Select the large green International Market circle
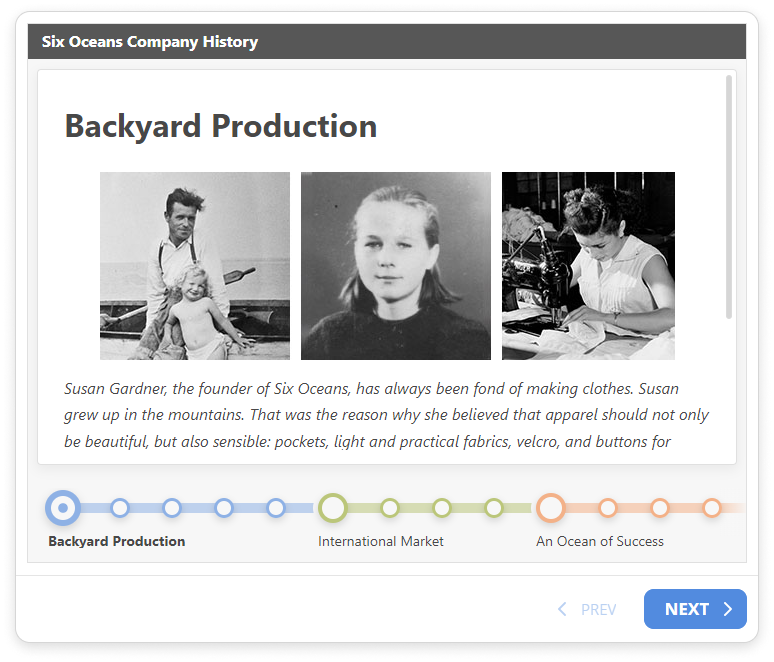 333,508
